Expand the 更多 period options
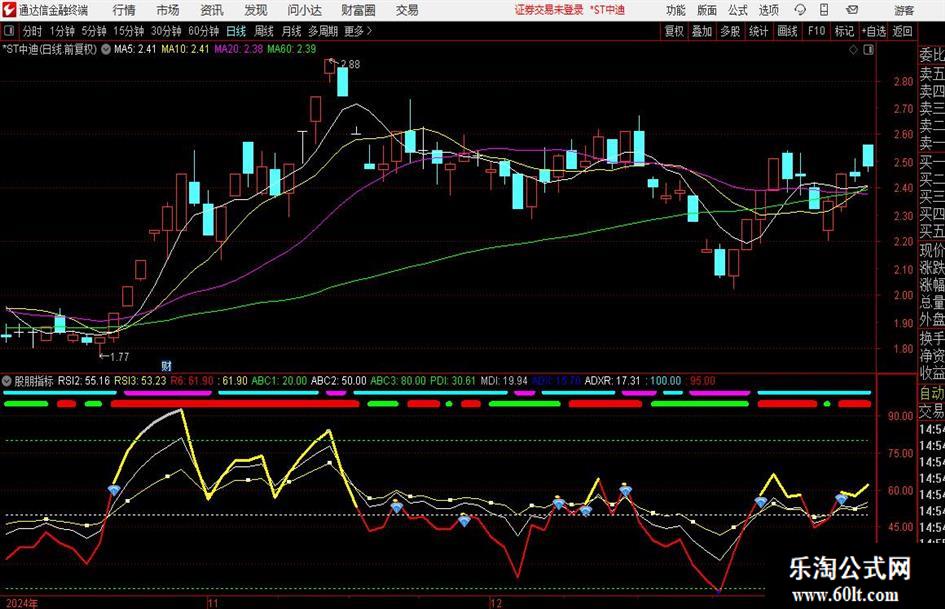The width and height of the screenshot is (945, 609). pos(358,31)
